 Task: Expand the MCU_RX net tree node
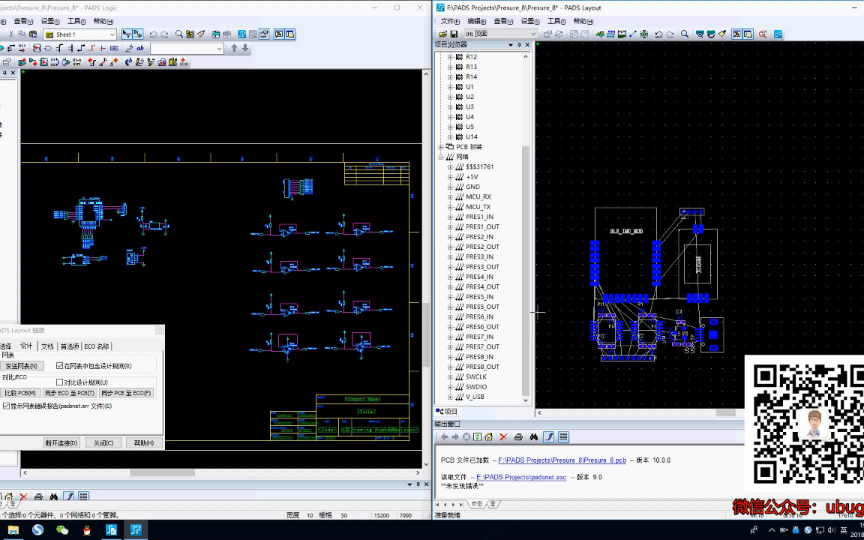[450, 197]
